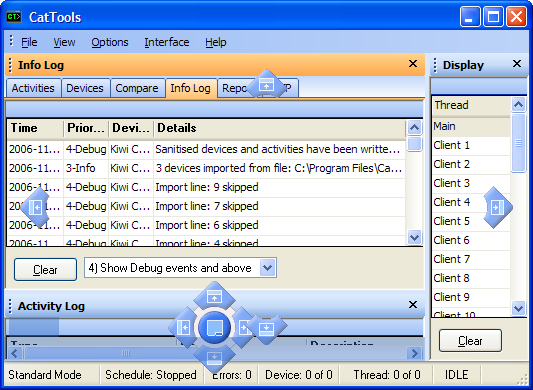Open the Interface menu

point(167,42)
